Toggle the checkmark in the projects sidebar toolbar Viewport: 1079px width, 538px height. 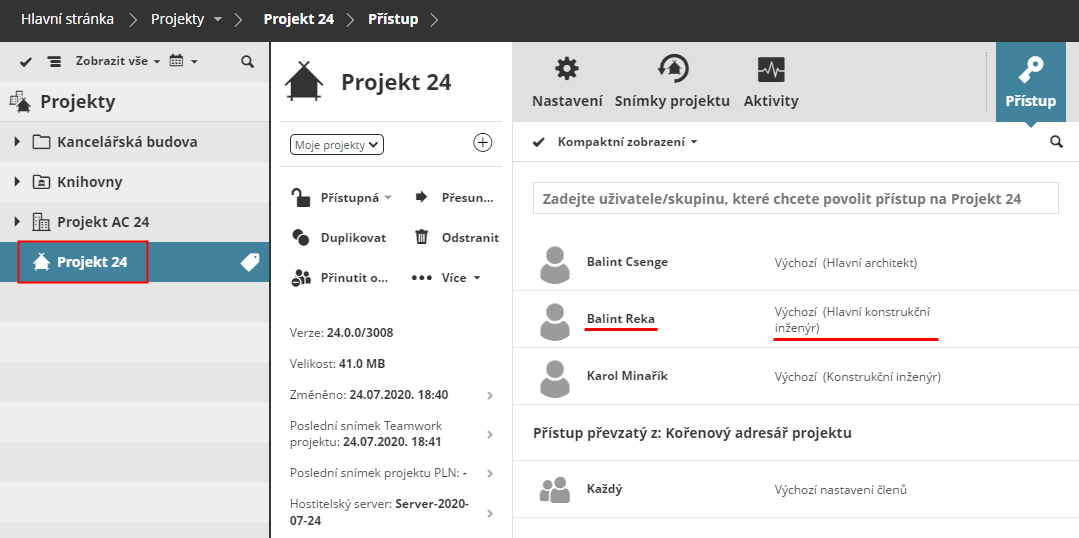26,62
